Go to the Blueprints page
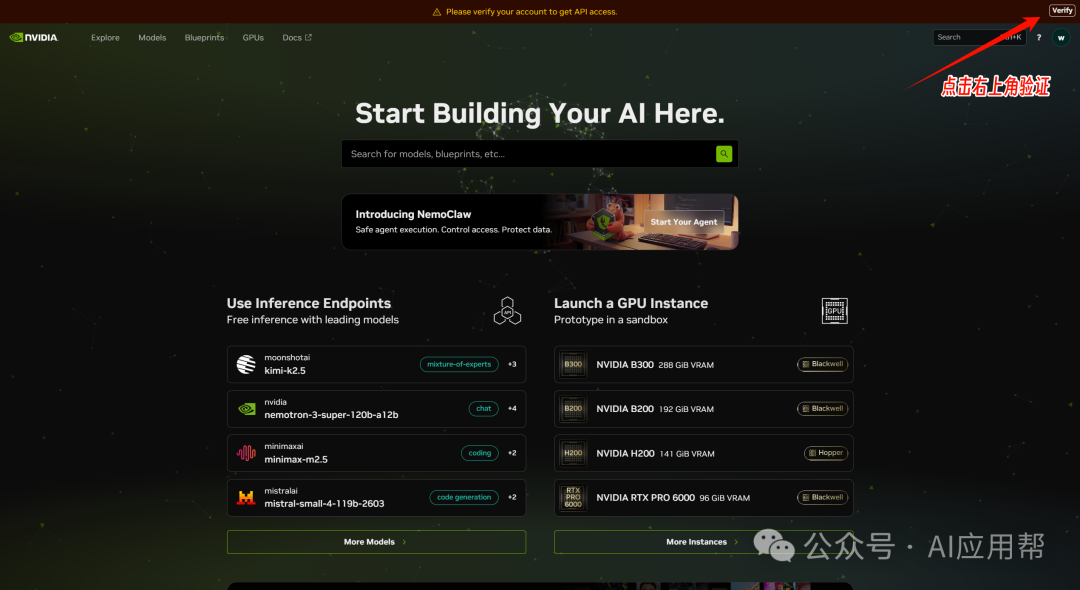The width and height of the screenshot is (1080, 590). pyautogui.click(x=205, y=38)
